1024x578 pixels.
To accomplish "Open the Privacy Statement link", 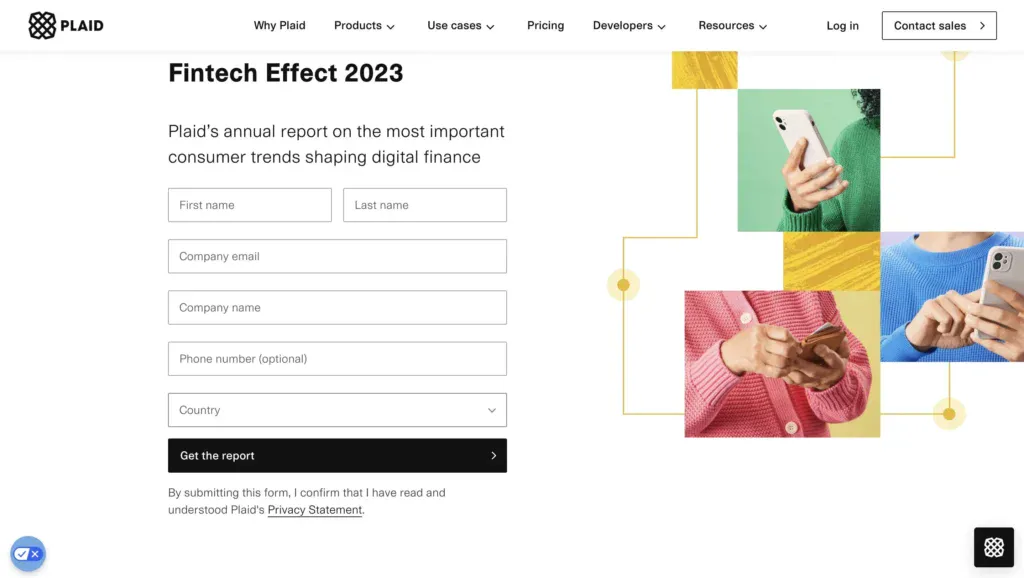I will (315, 510).
